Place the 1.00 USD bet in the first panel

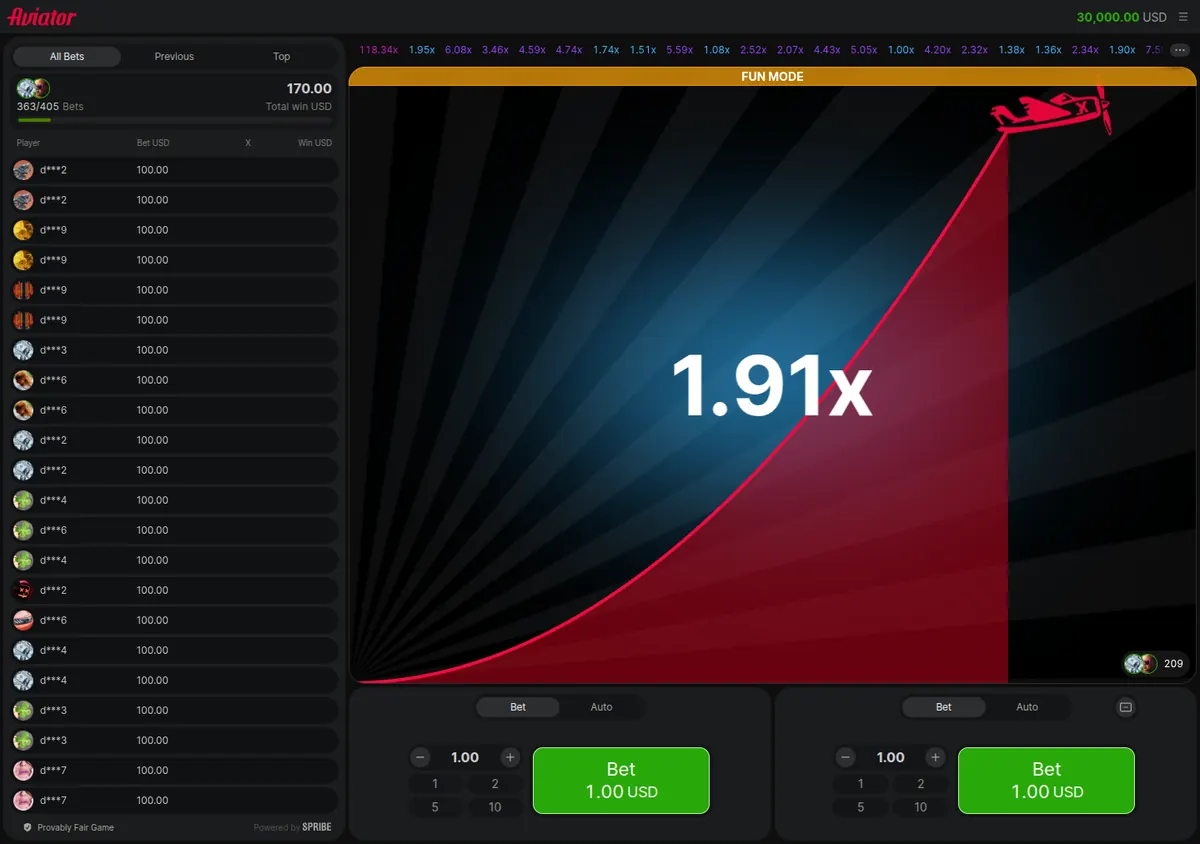click(621, 780)
